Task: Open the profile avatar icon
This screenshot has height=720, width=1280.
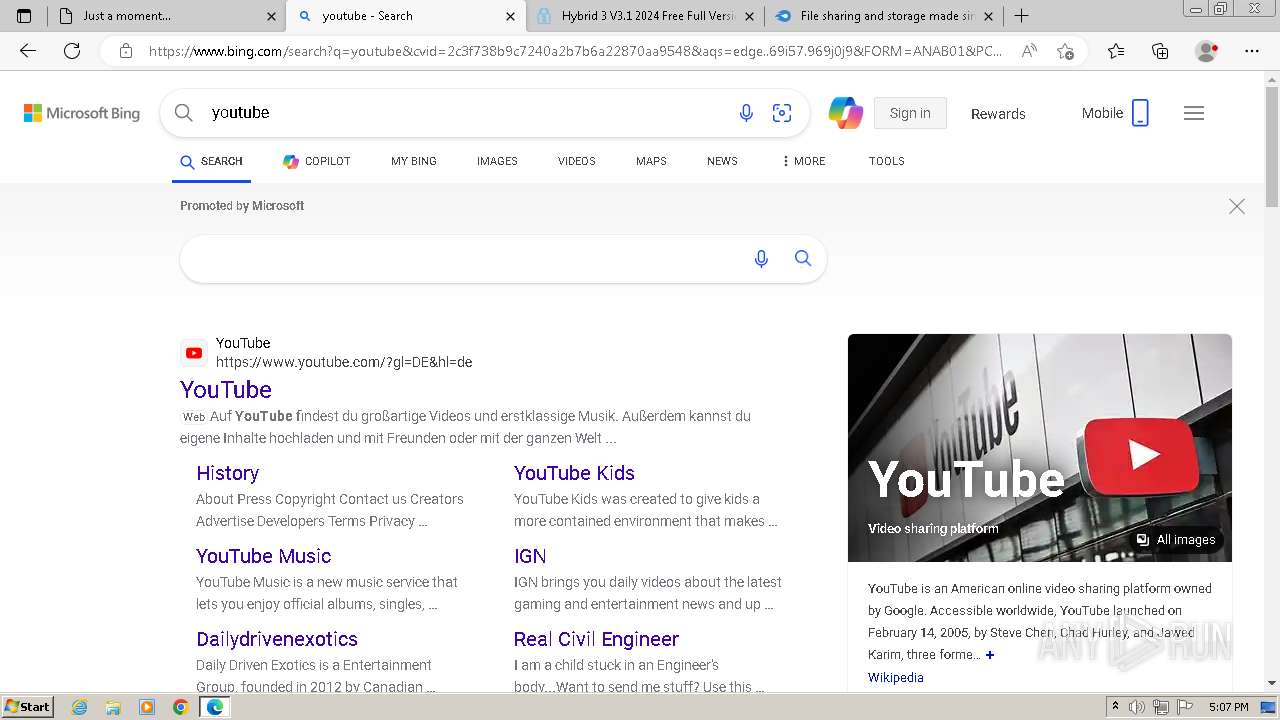Action: pos(1206,51)
